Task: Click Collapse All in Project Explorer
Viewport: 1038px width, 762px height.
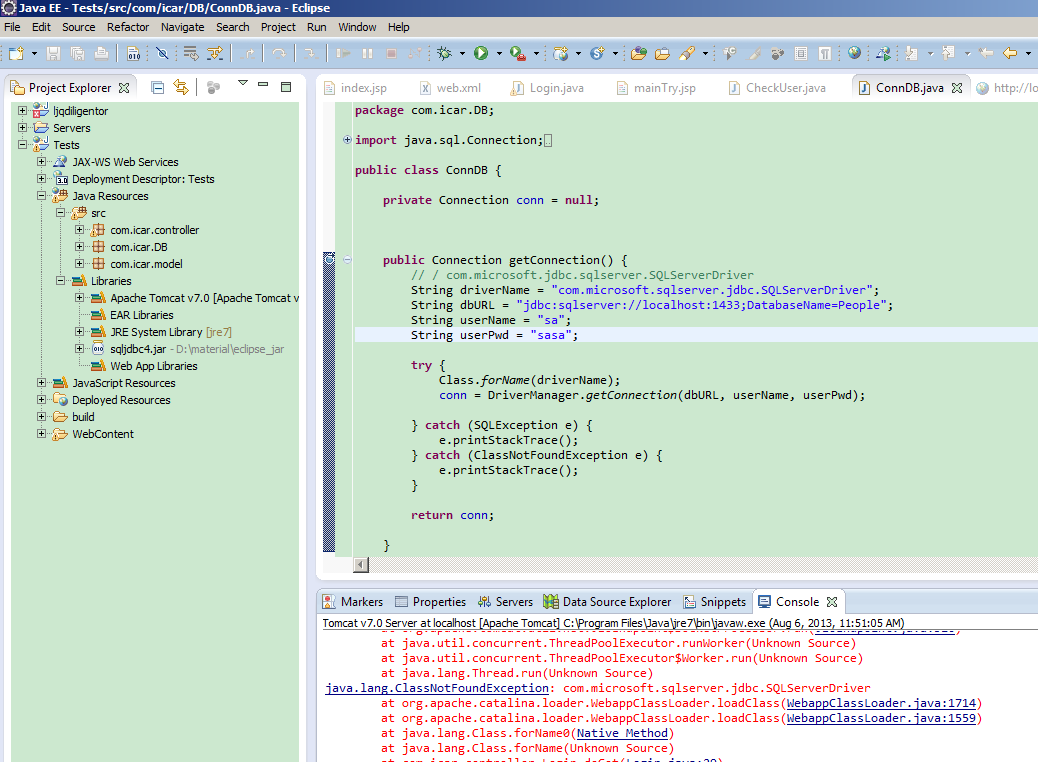Action: (x=158, y=87)
